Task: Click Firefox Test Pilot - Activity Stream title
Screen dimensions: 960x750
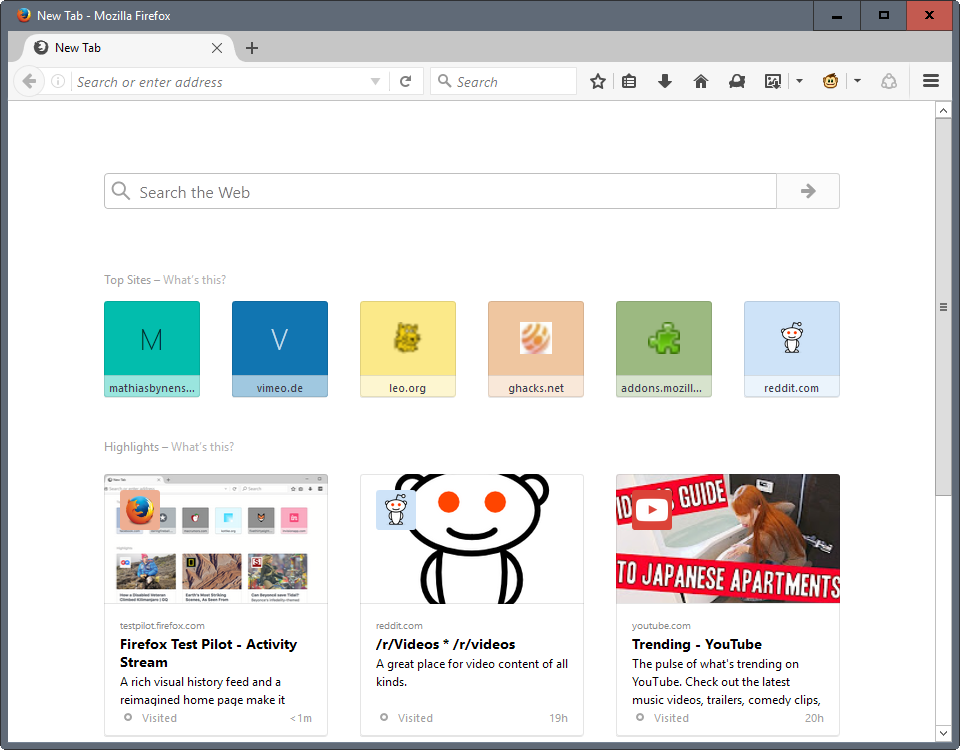Action: click(208, 653)
